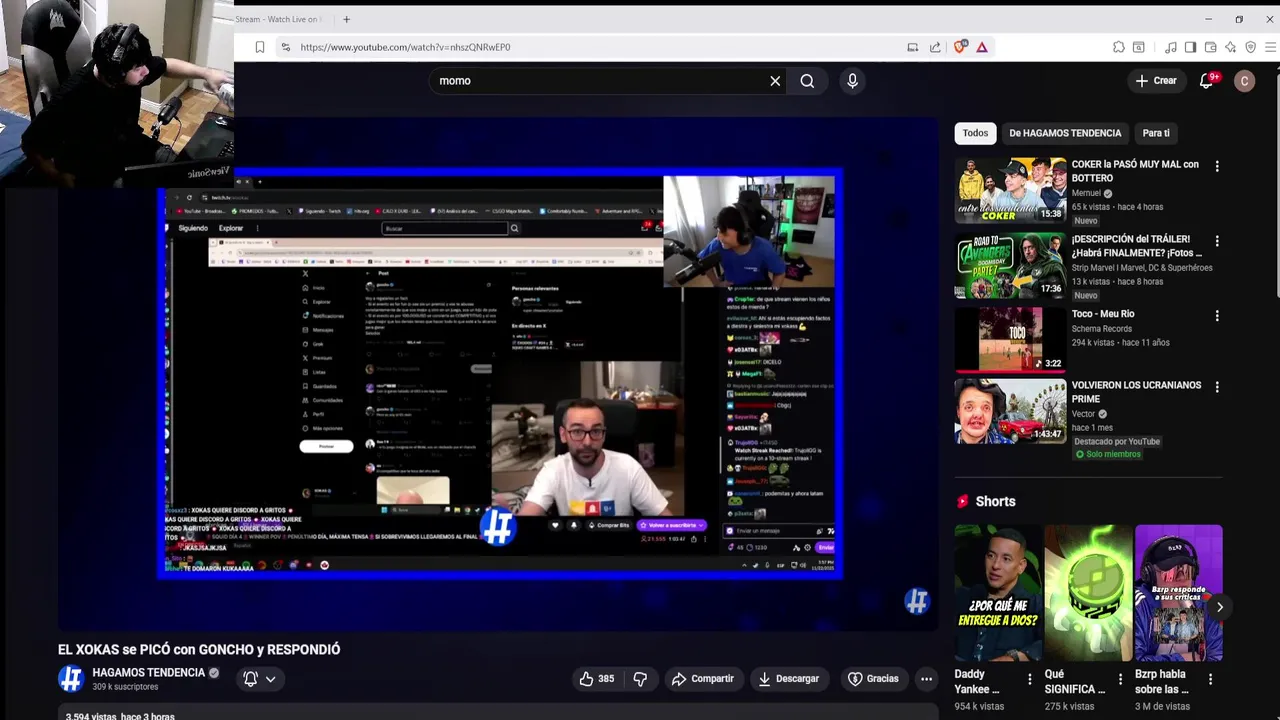Click the channel watermark in player corner
The image size is (1280, 720).
(917, 601)
